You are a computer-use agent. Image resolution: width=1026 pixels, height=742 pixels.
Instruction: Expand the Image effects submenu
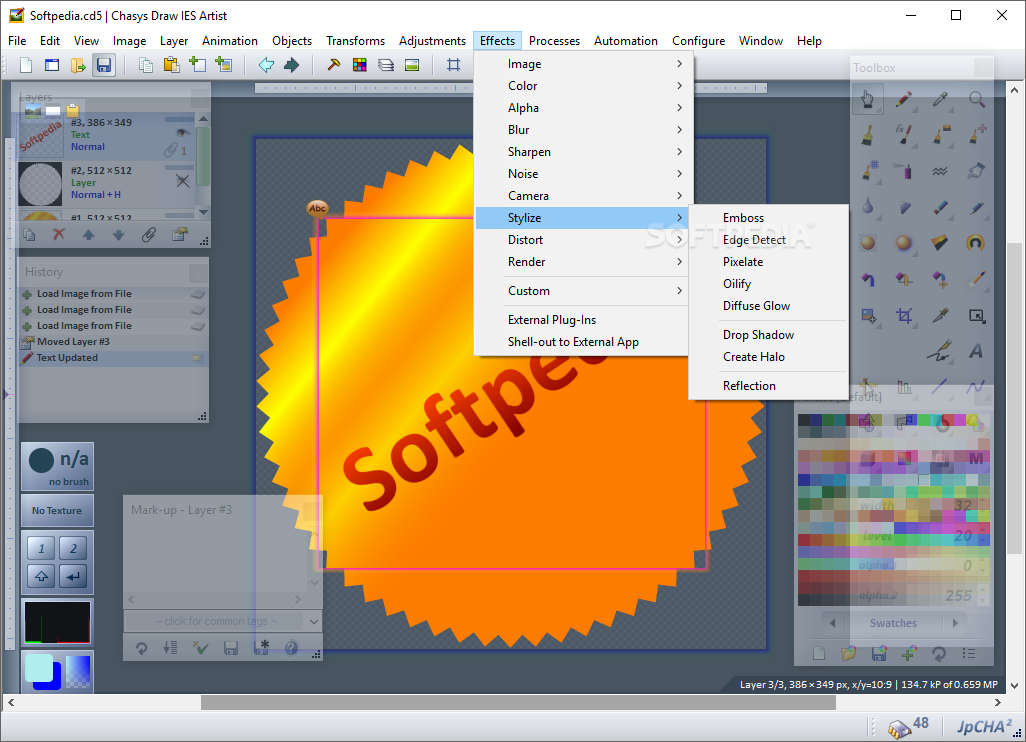(581, 64)
